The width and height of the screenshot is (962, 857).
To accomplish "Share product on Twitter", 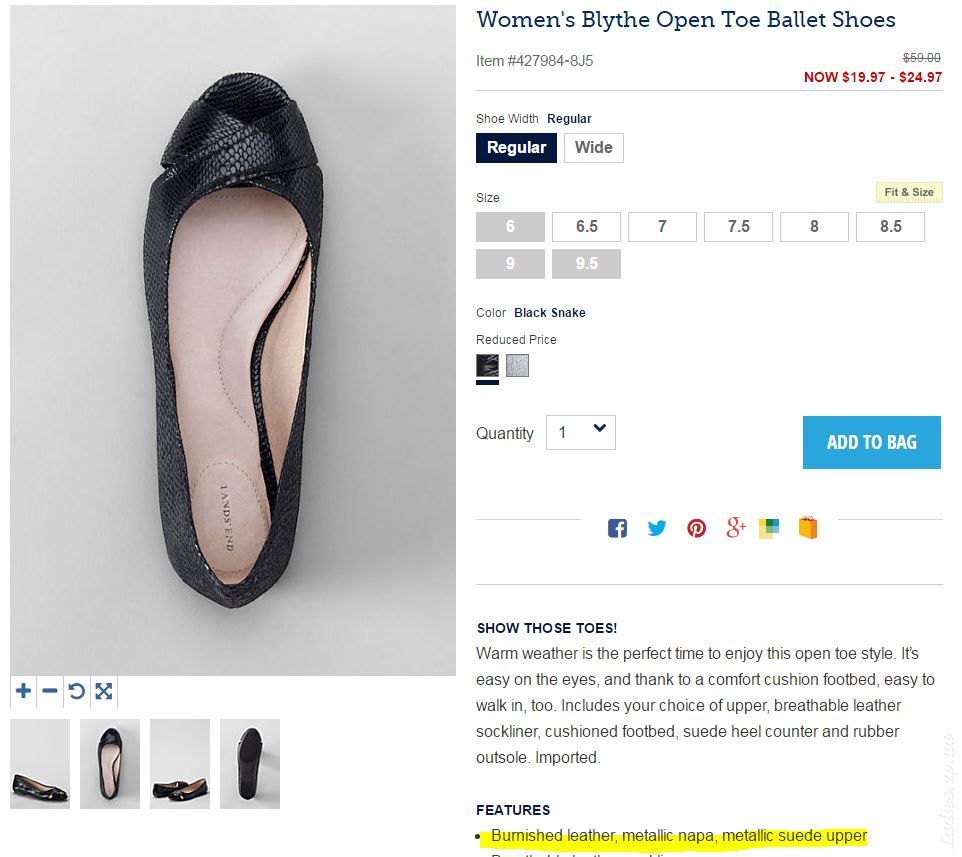I will click(657, 528).
